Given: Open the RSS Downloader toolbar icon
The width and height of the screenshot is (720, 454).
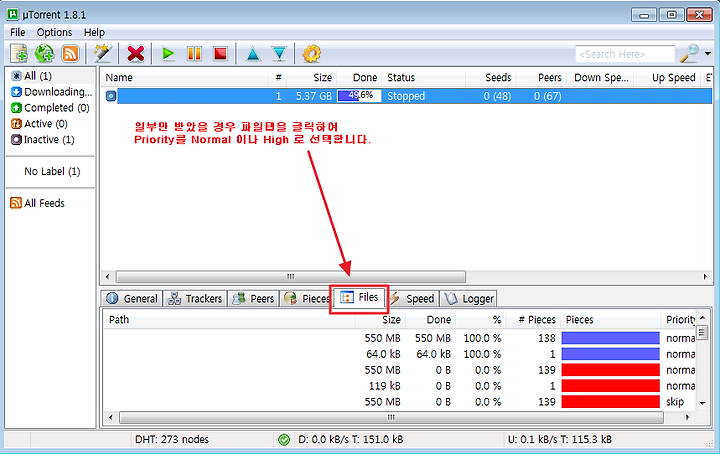Looking at the screenshot, I should click(x=70, y=54).
